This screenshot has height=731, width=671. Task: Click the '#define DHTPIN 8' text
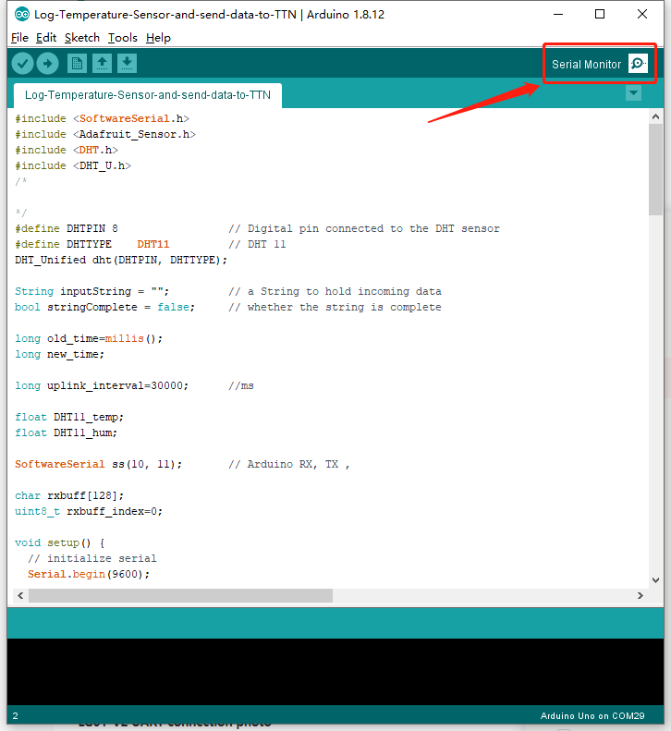67,228
